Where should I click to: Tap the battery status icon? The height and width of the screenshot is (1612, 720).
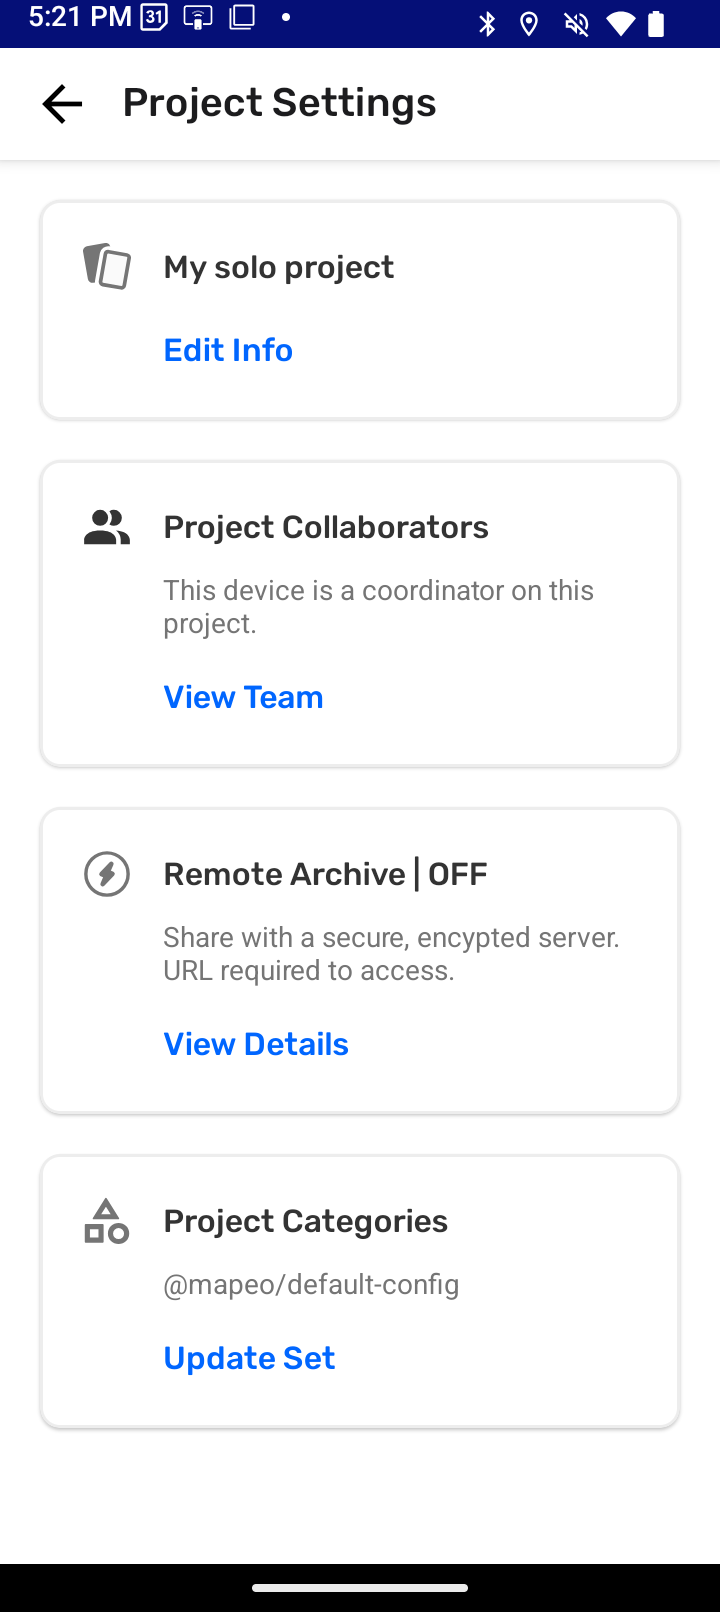[x=656, y=23]
